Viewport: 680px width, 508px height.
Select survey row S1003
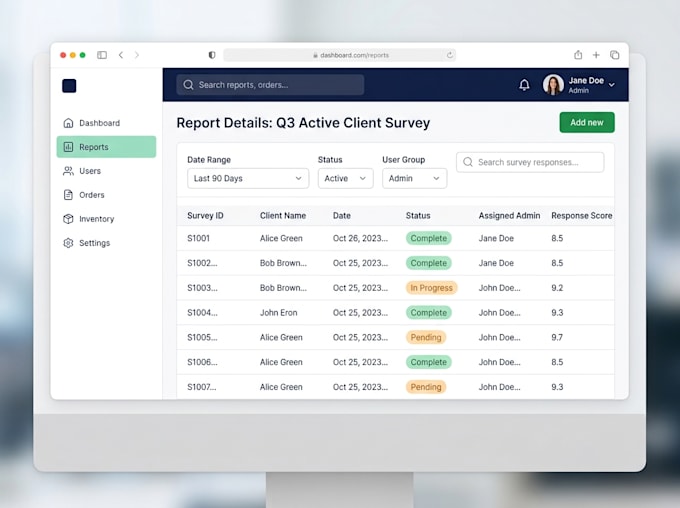[x=396, y=288]
